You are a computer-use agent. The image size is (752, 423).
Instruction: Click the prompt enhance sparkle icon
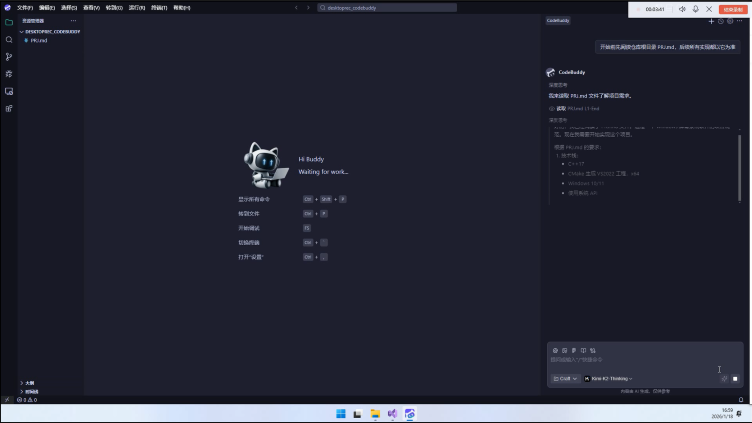(x=724, y=379)
